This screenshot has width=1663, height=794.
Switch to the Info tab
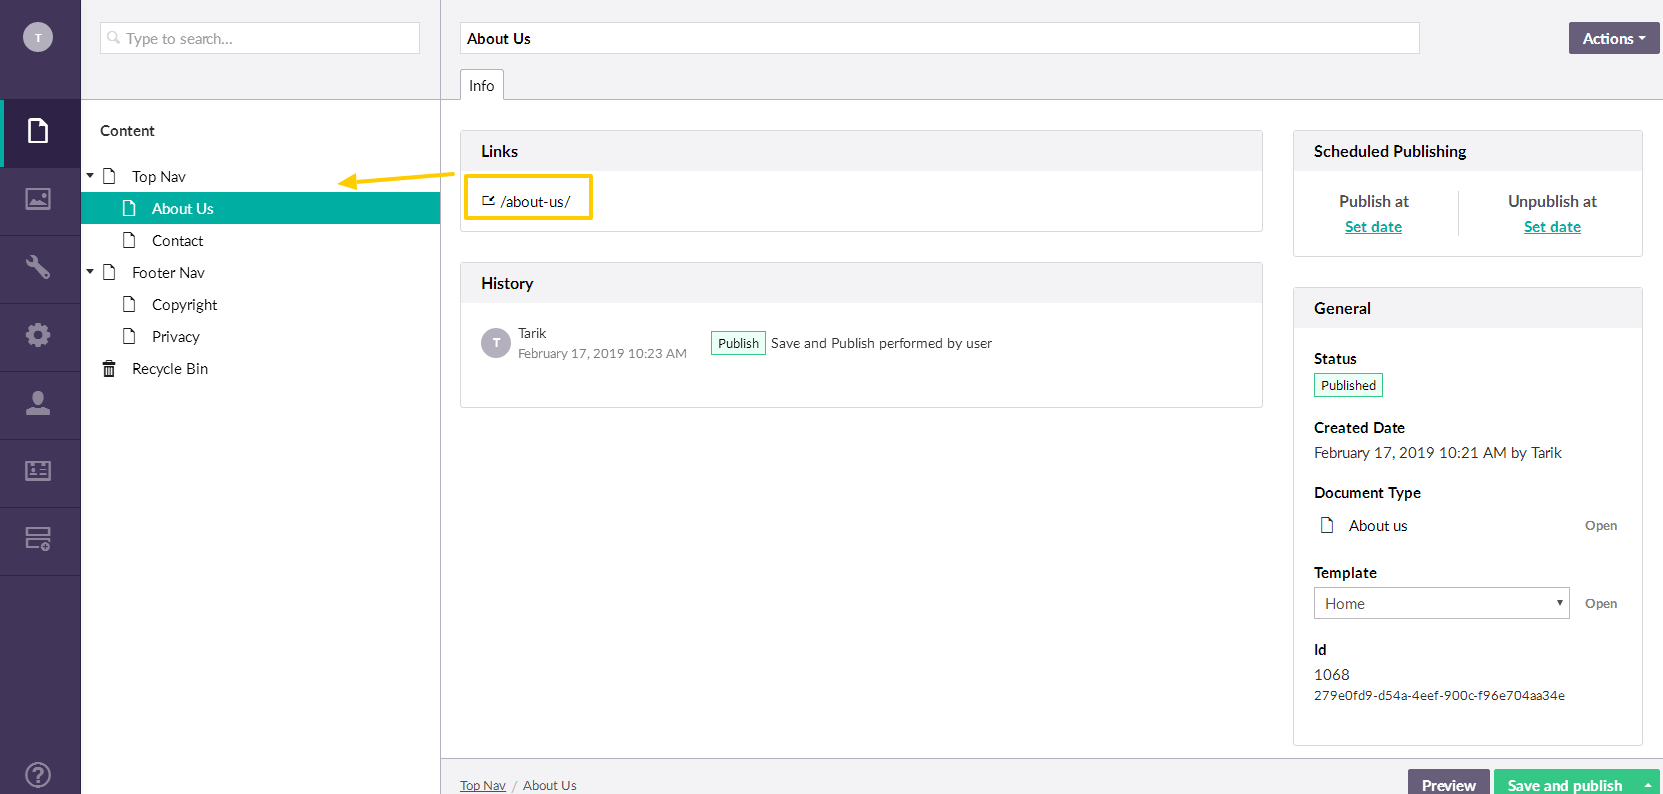click(x=481, y=86)
